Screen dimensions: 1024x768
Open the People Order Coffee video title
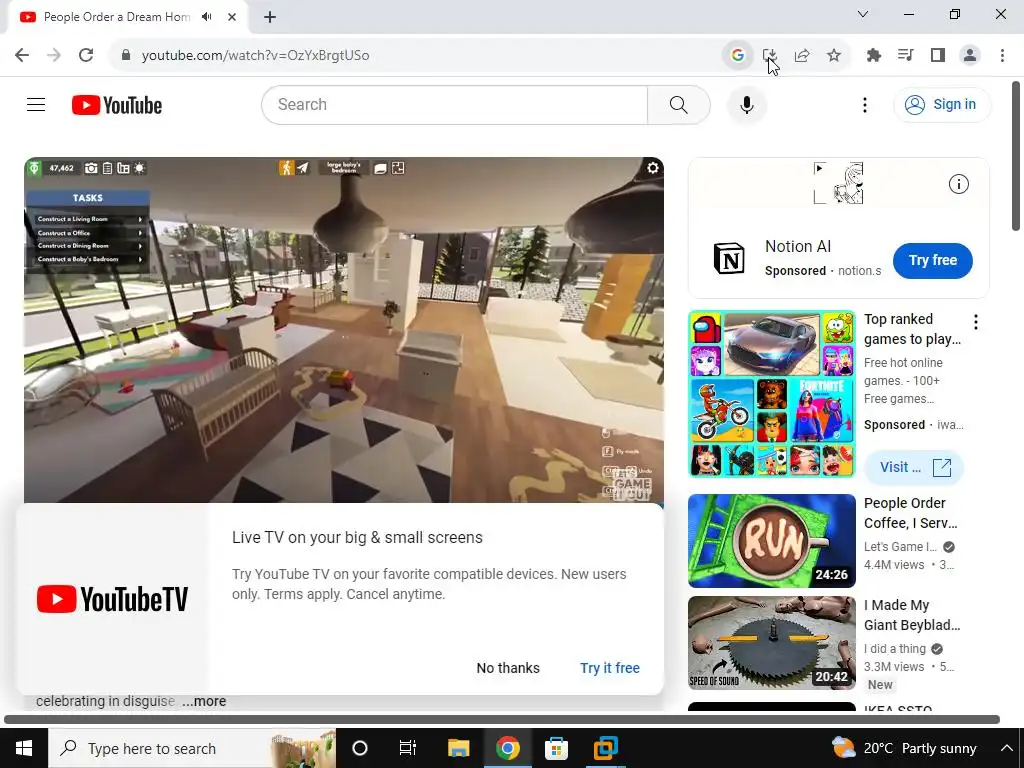click(x=911, y=513)
